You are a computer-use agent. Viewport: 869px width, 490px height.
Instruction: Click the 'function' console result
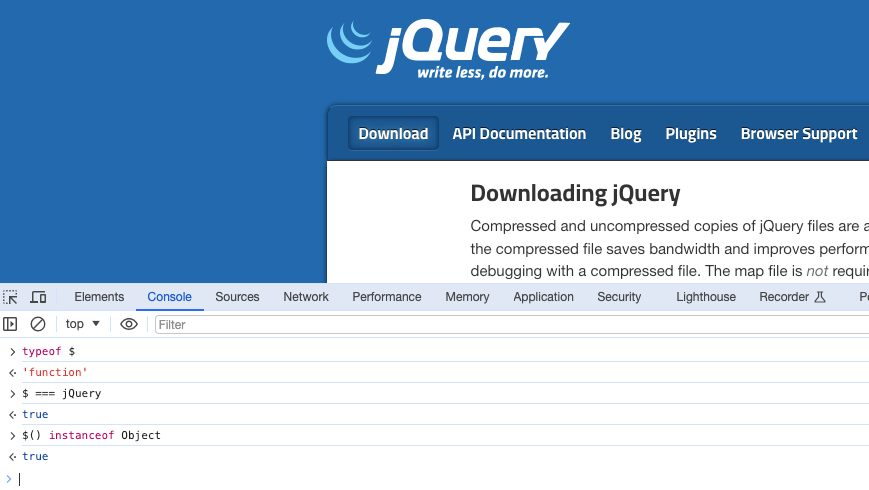(55, 372)
